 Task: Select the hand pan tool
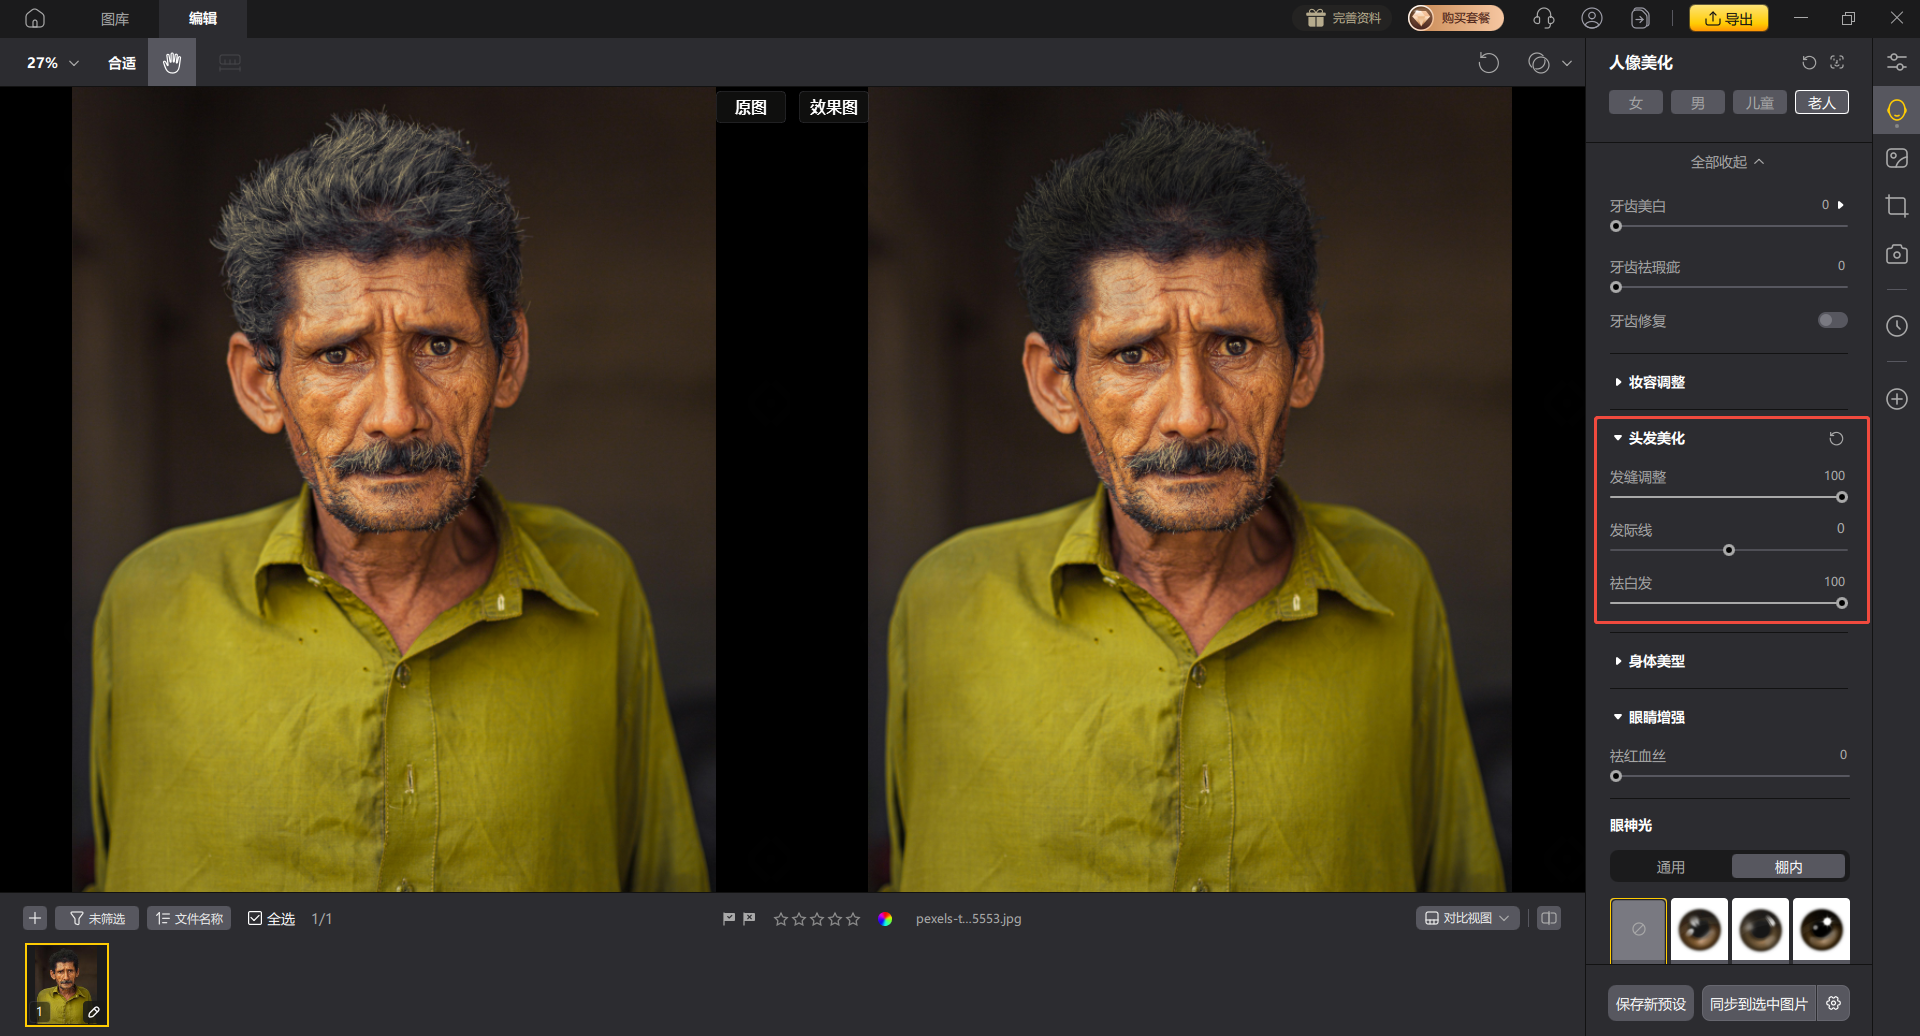tap(172, 63)
